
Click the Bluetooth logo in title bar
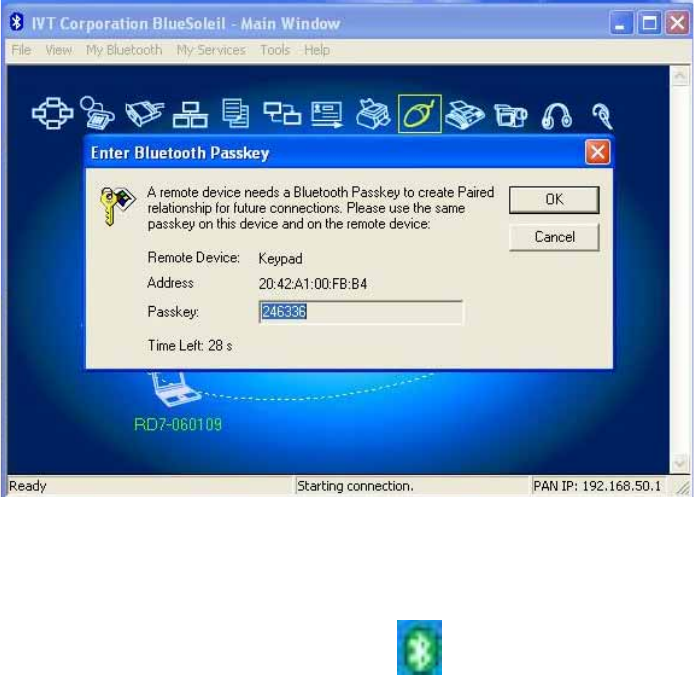17,22
